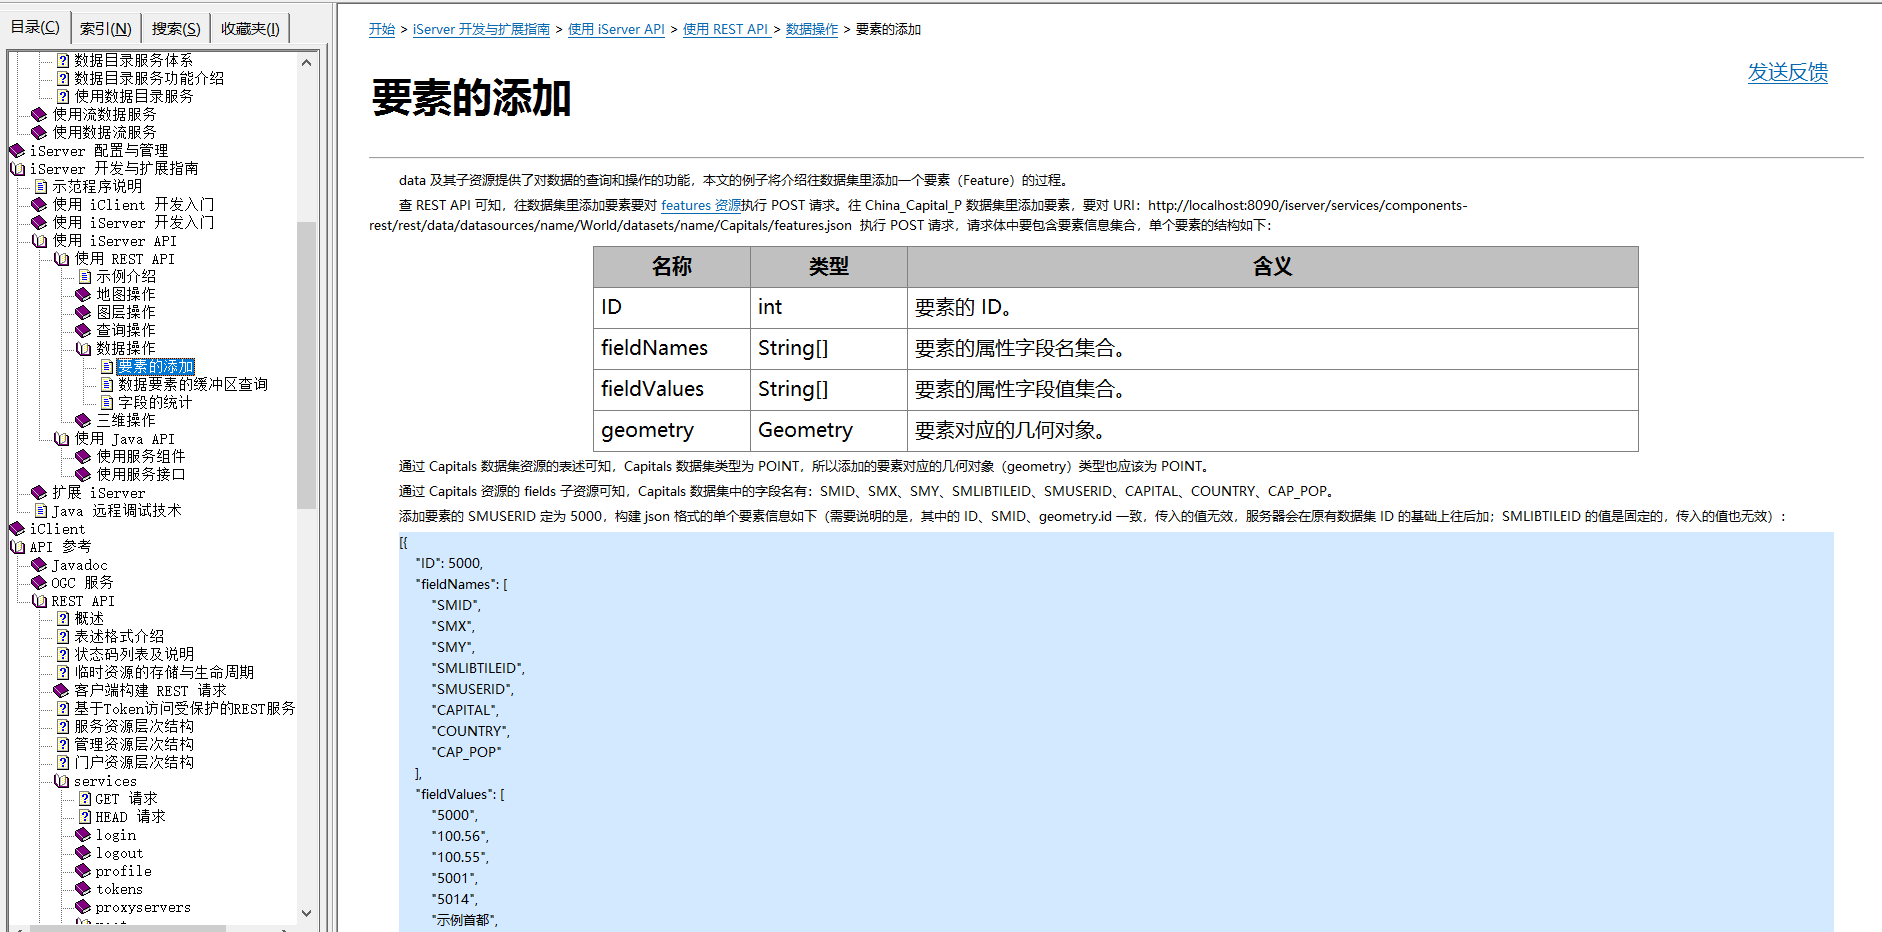The height and width of the screenshot is (932, 1882).
Task: Click the book icon beside 使用数据流服务
Action: [40, 133]
